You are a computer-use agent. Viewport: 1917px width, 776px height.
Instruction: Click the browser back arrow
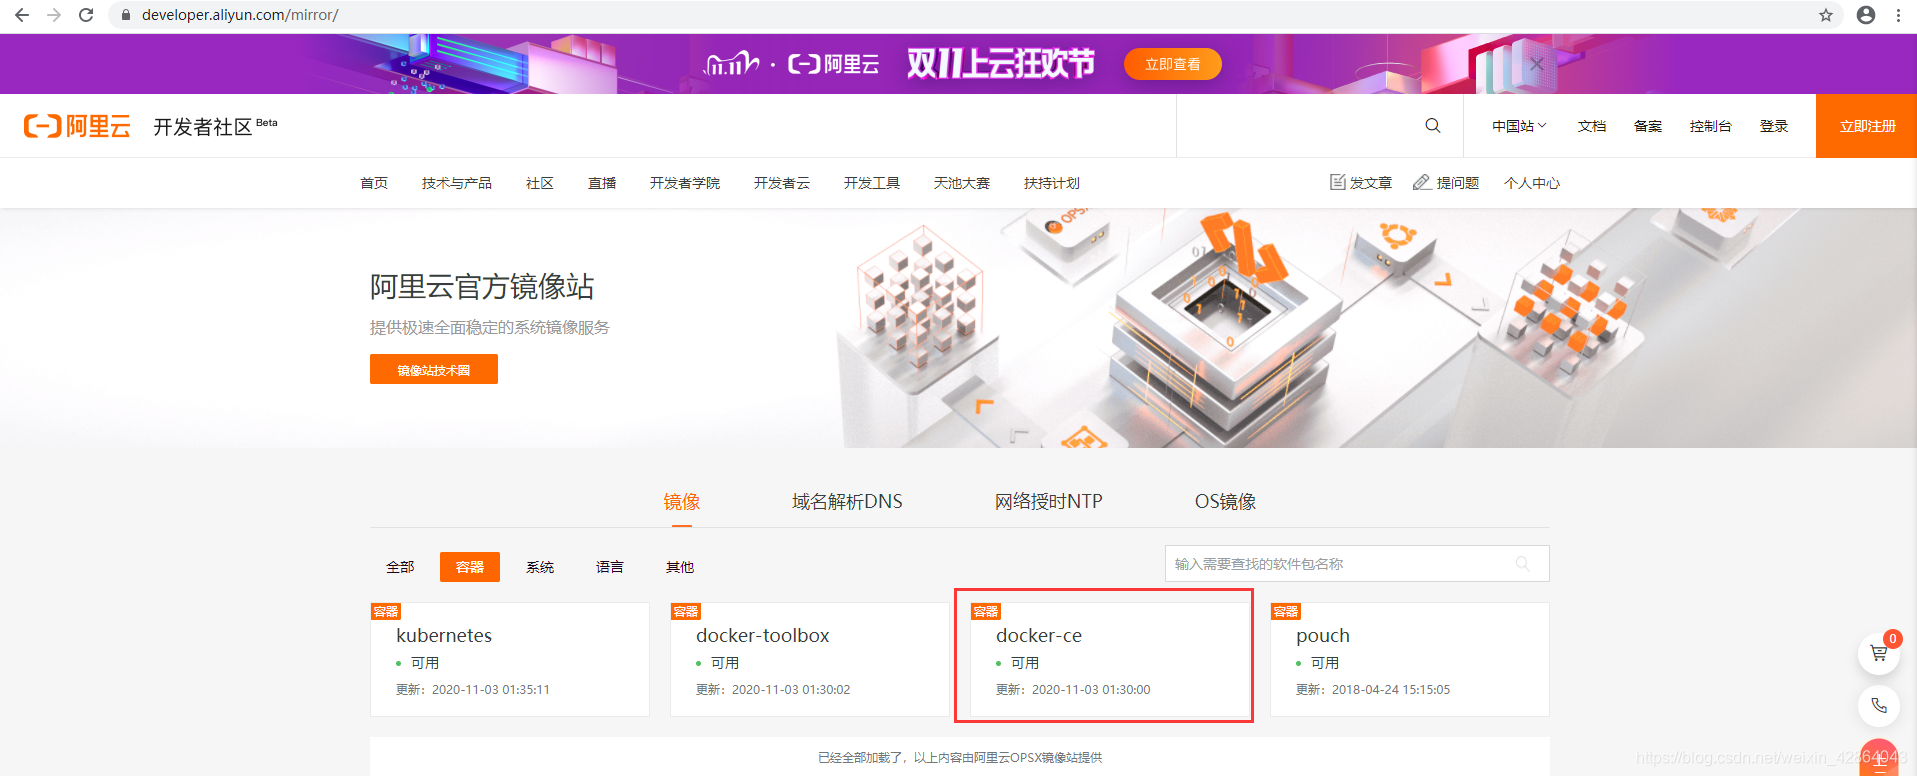coord(21,15)
